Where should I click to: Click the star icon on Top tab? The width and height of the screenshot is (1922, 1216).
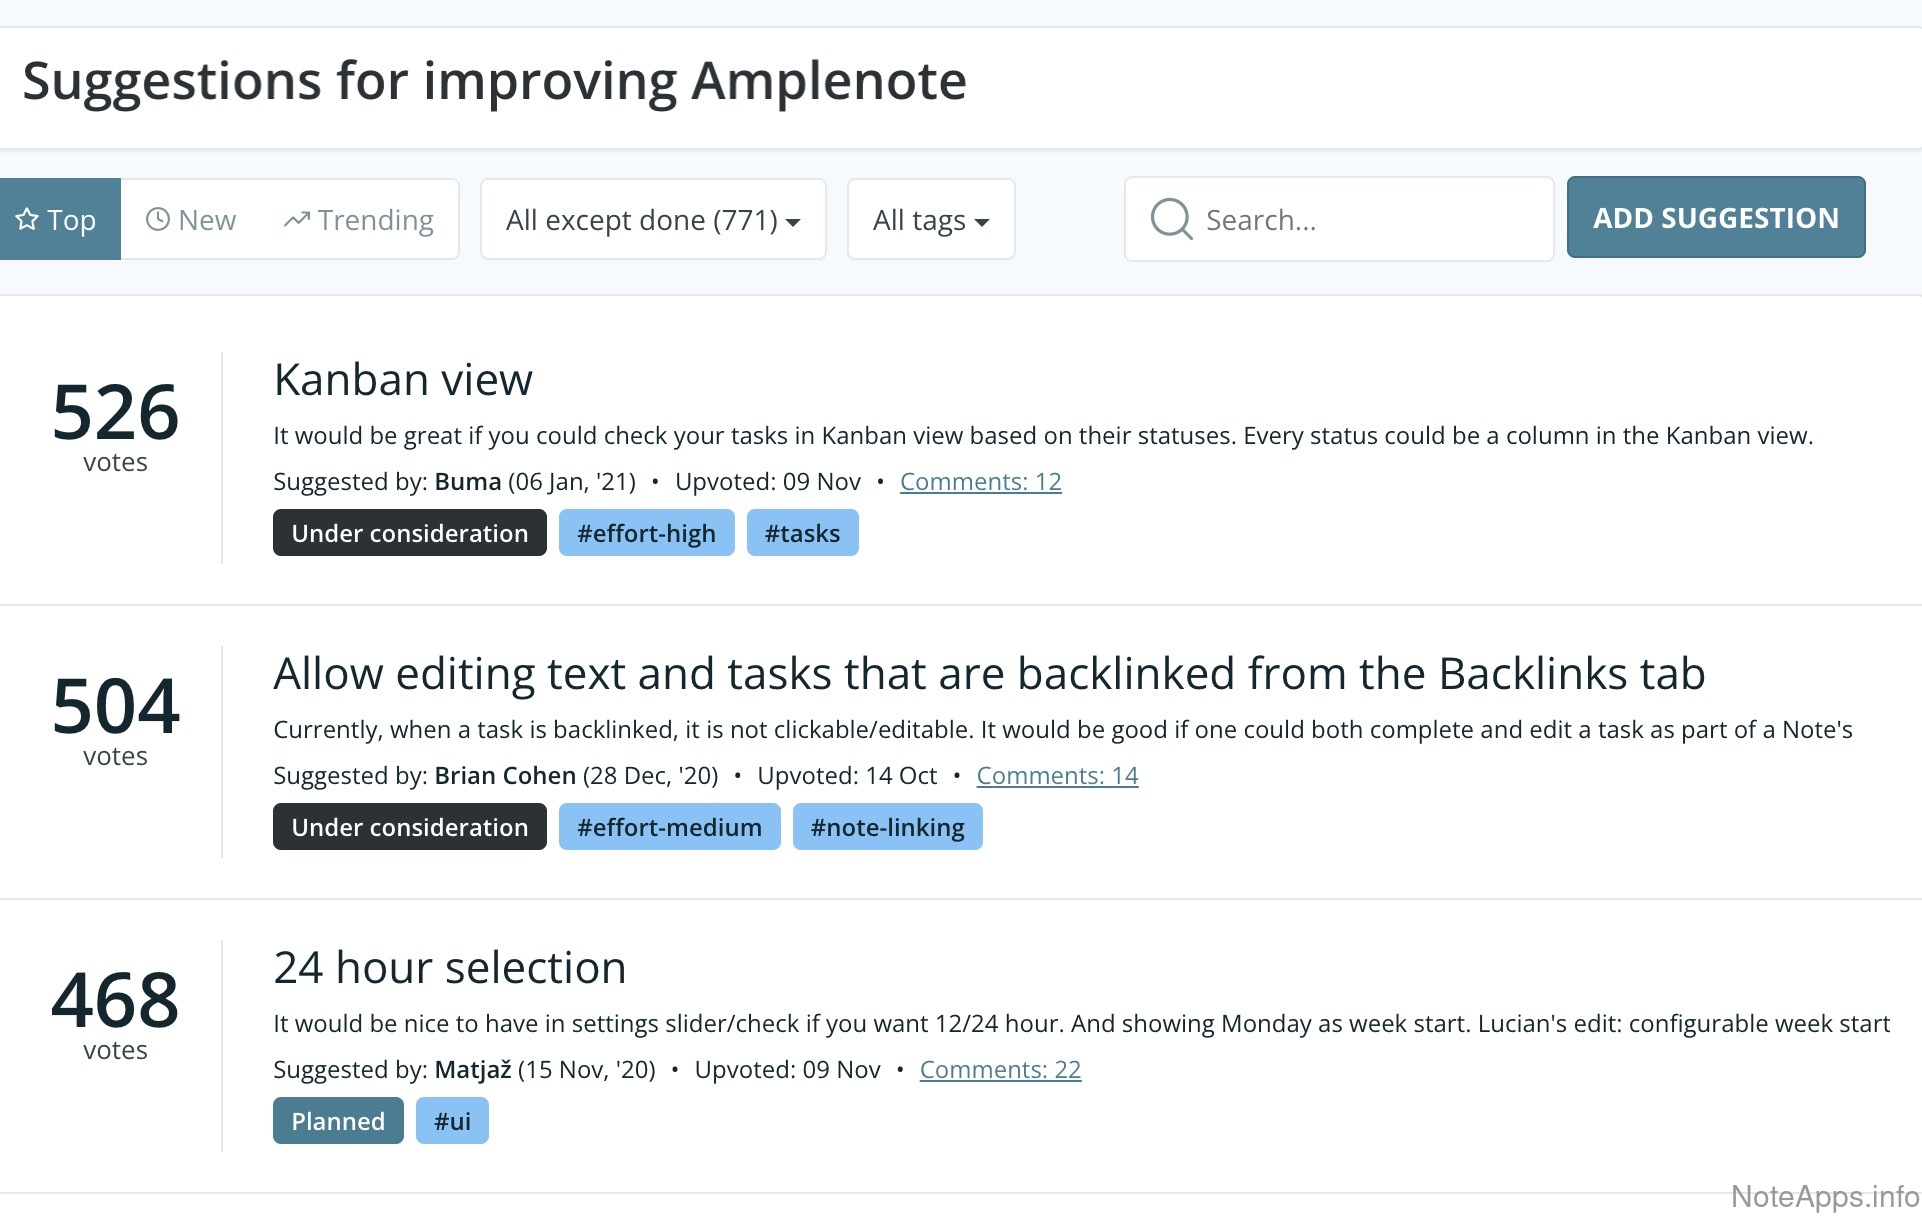click(x=27, y=219)
